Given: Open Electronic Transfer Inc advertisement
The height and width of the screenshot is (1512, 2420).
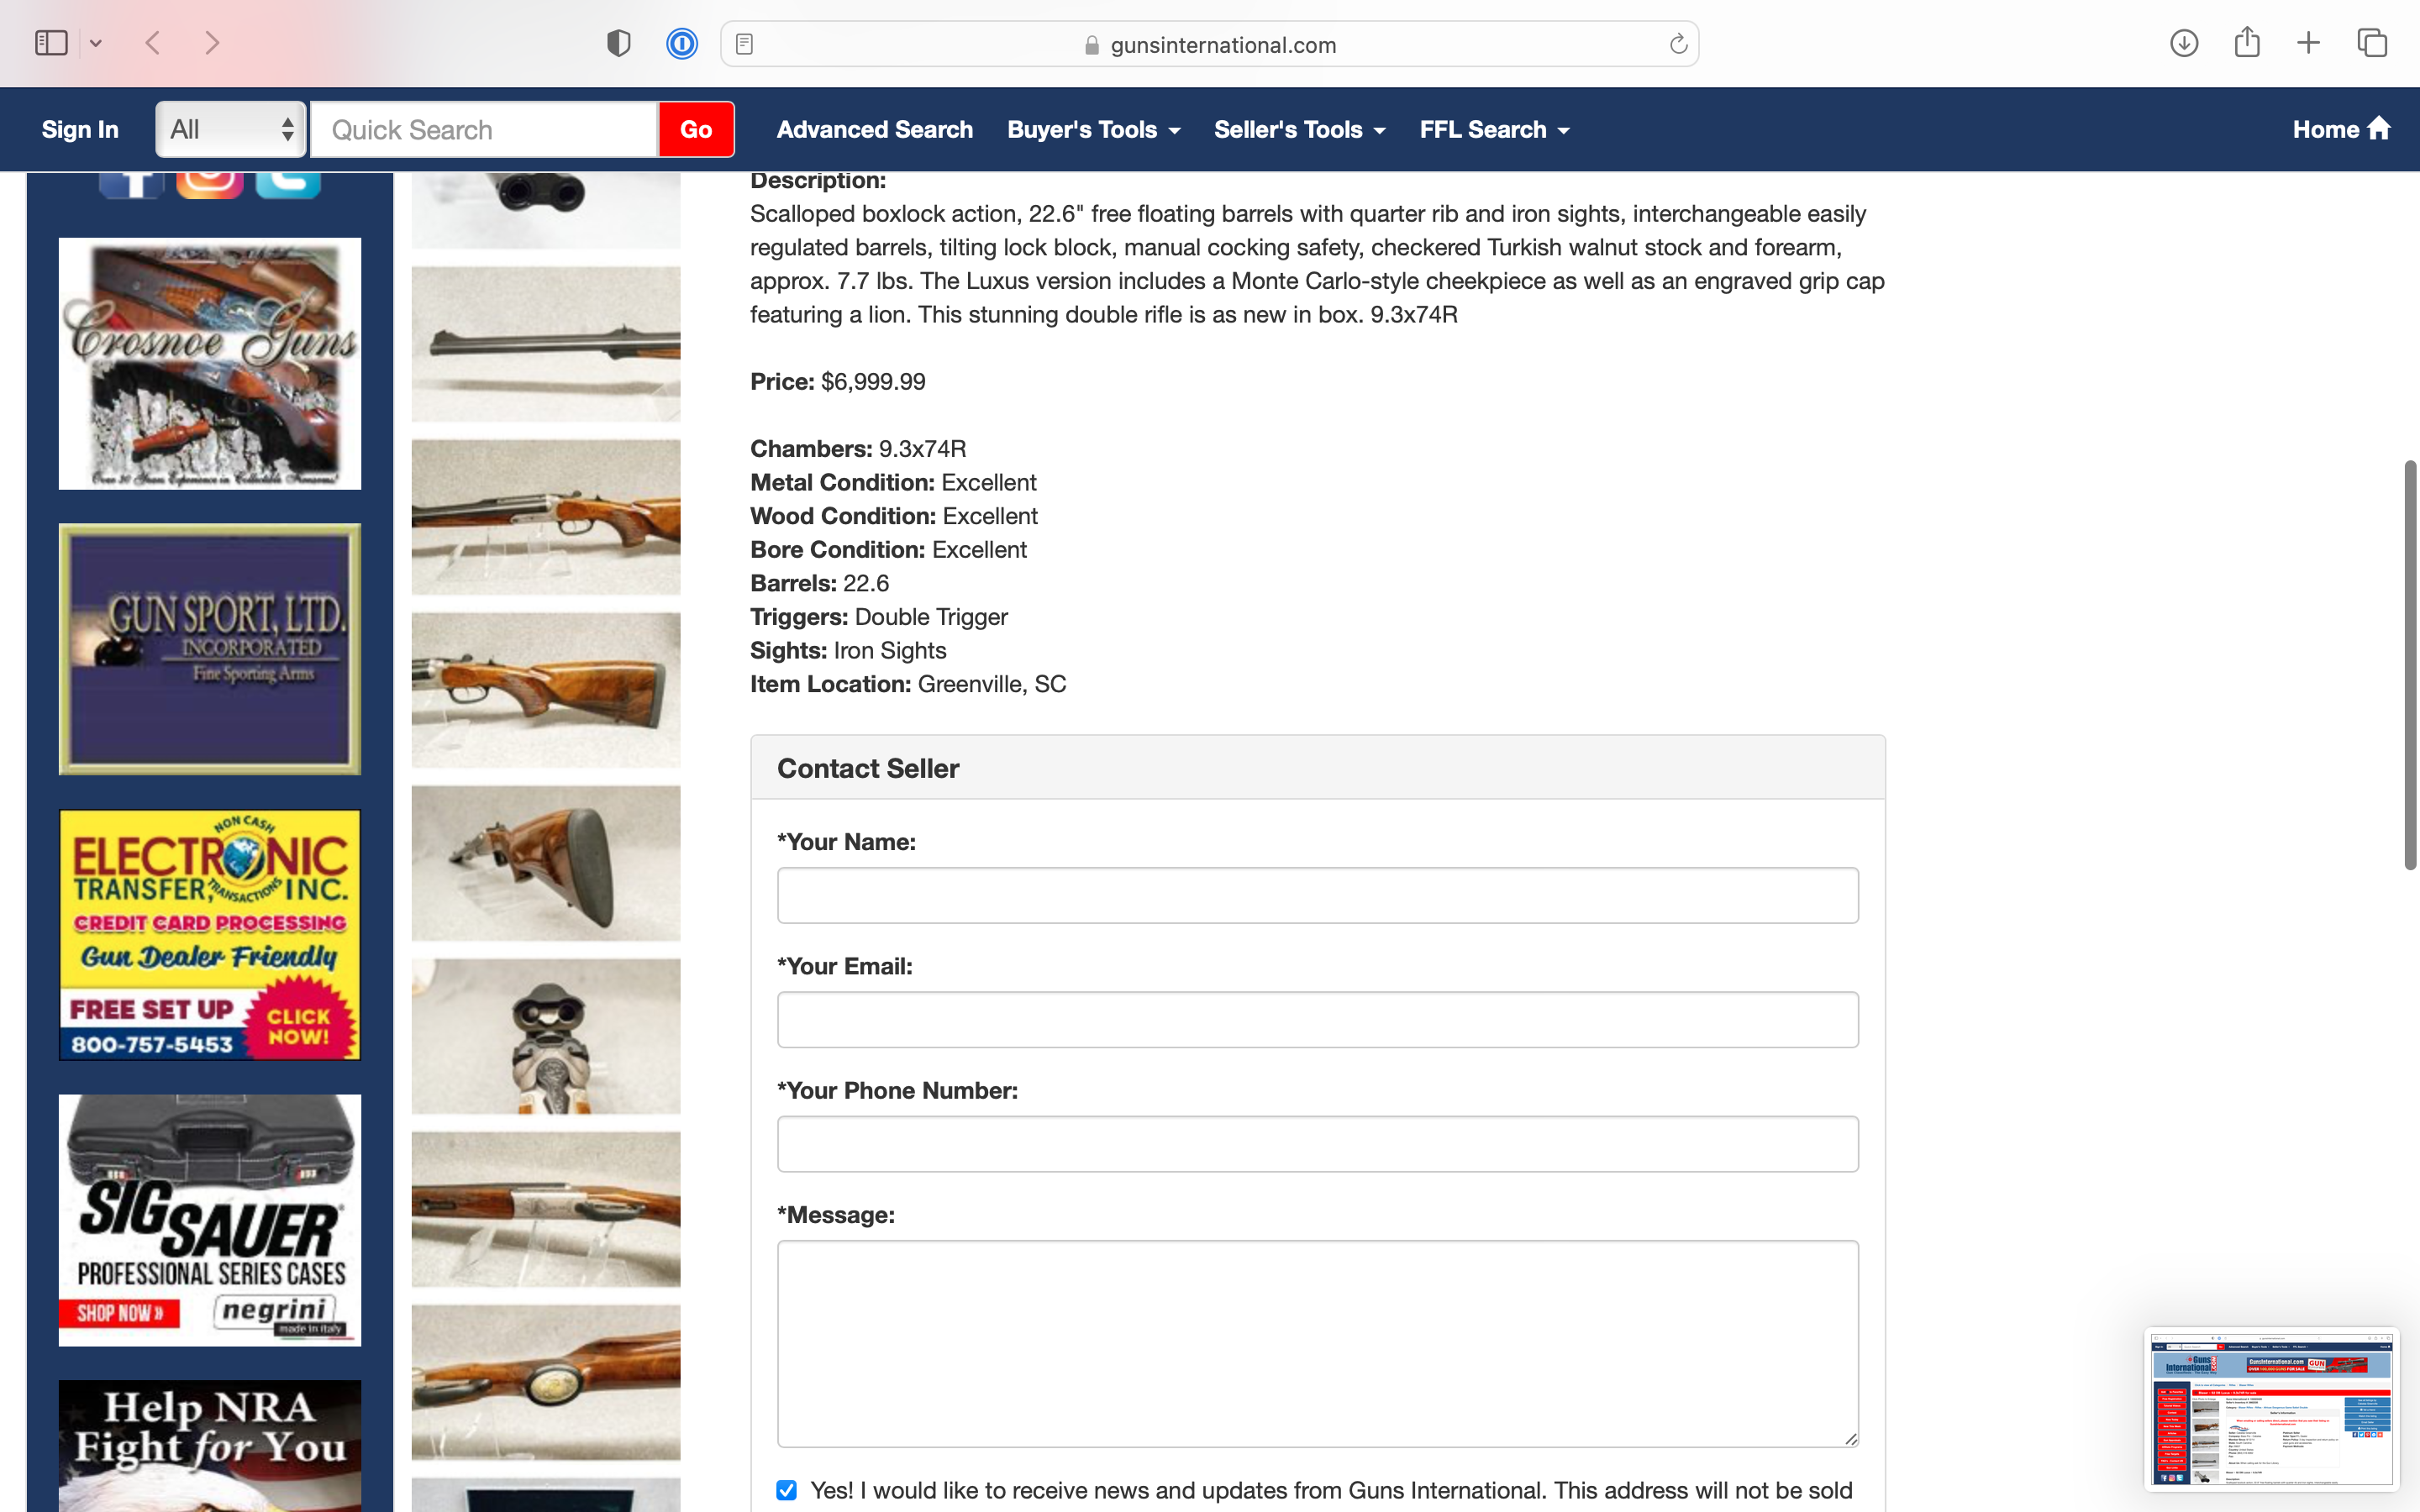Looking at the screenshot, I should [210, 935].
